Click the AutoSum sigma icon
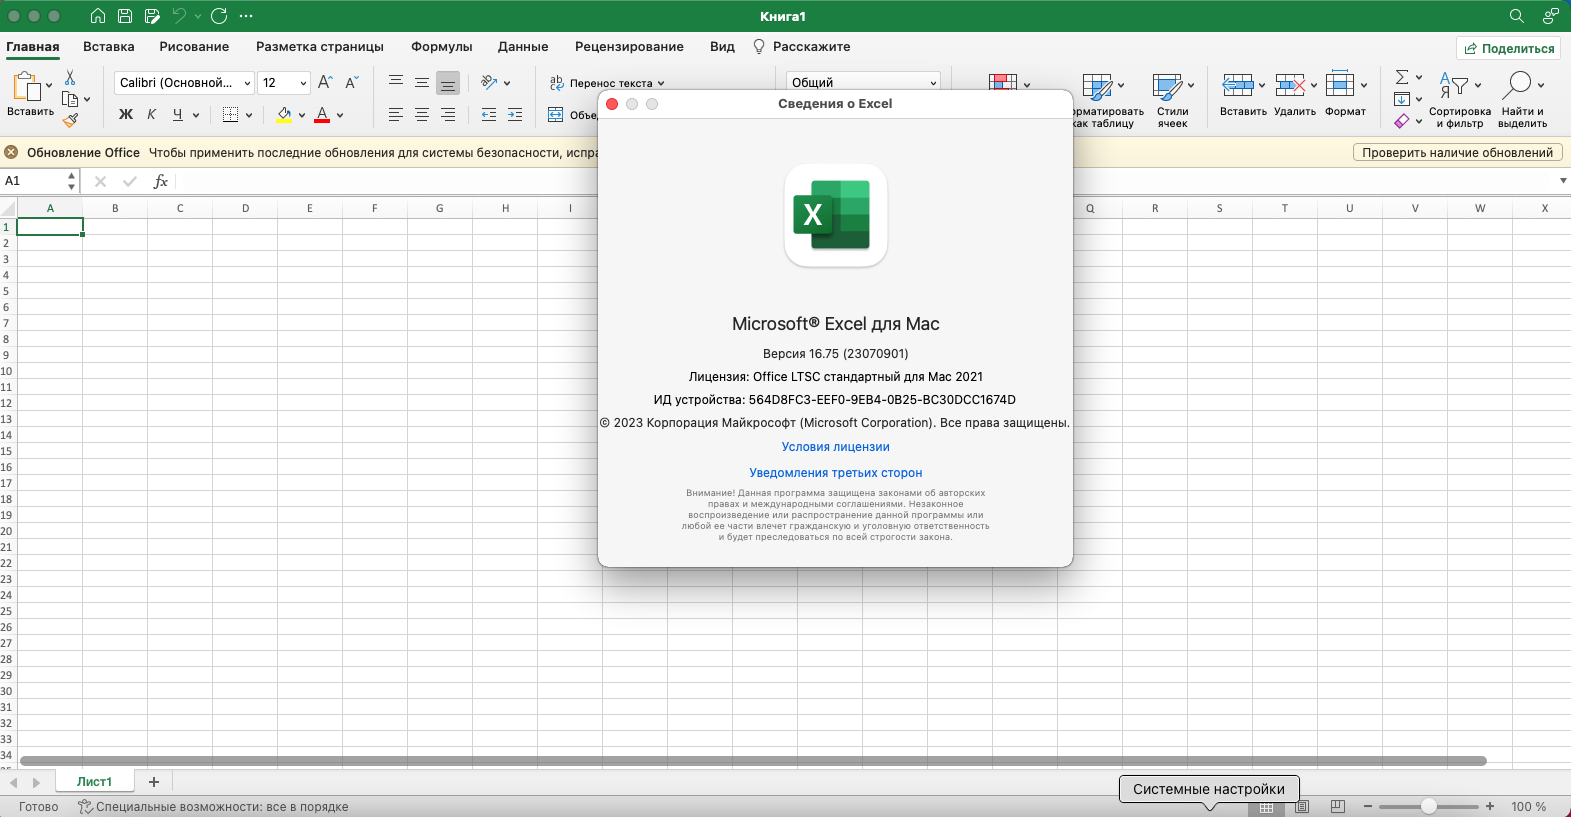Screen dimensions: 1571x817 click(1402, 78)
